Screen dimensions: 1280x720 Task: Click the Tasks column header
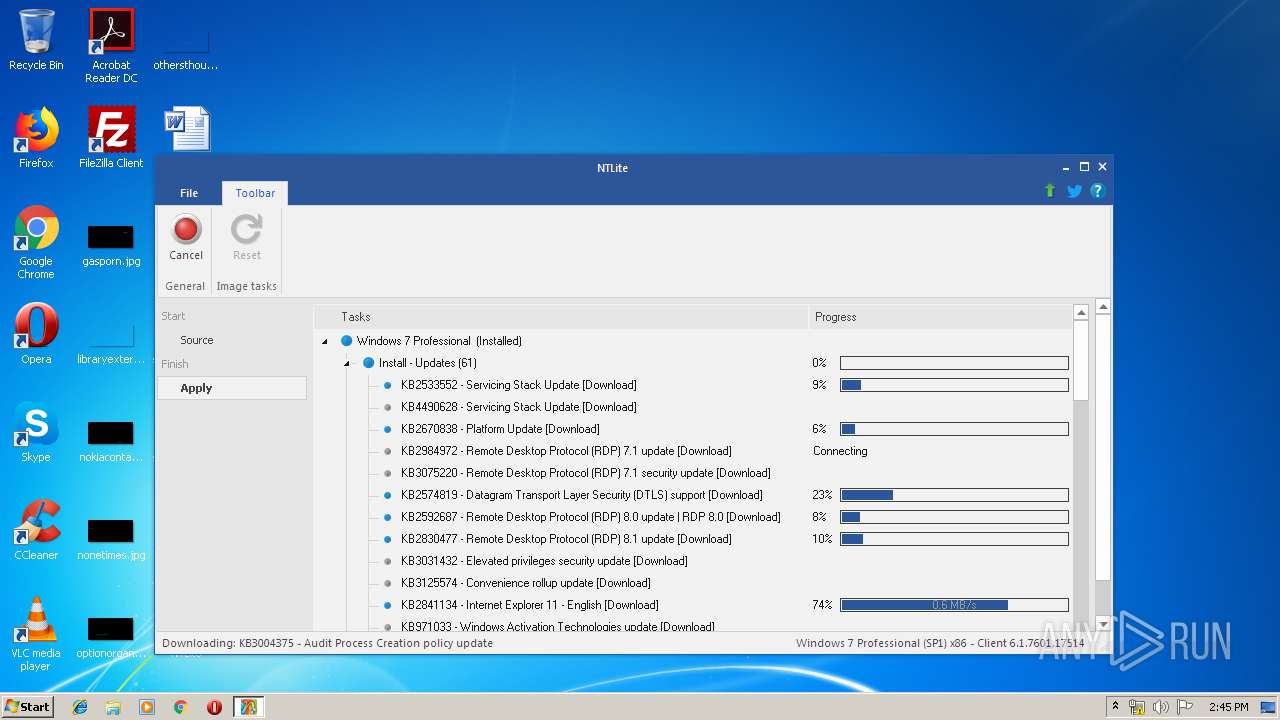click(560, 317)
